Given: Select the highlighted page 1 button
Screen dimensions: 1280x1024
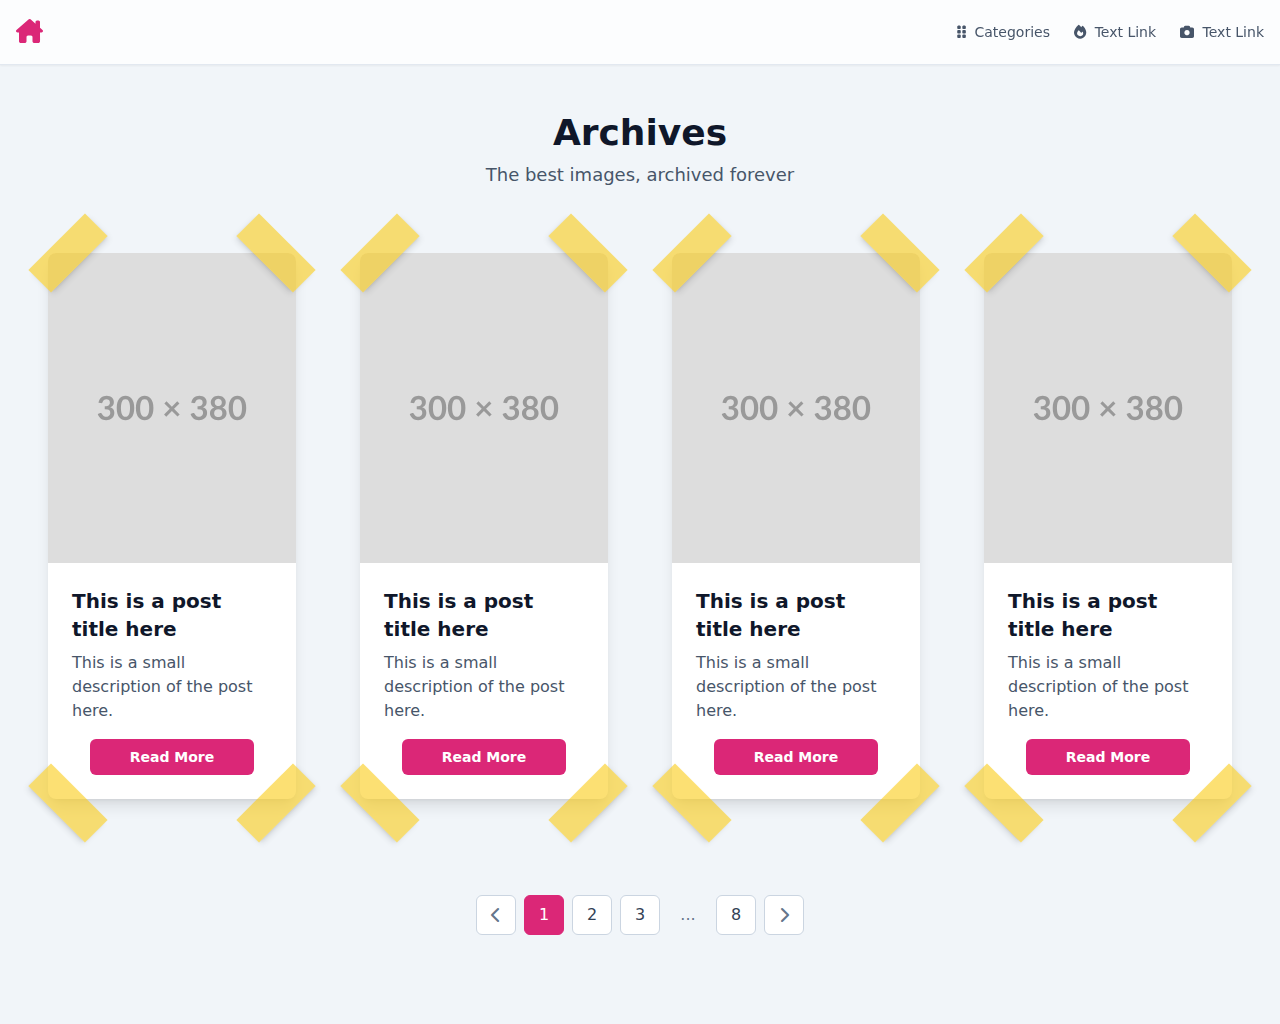Looking at the screenshot, I should [x=543, y=914].
